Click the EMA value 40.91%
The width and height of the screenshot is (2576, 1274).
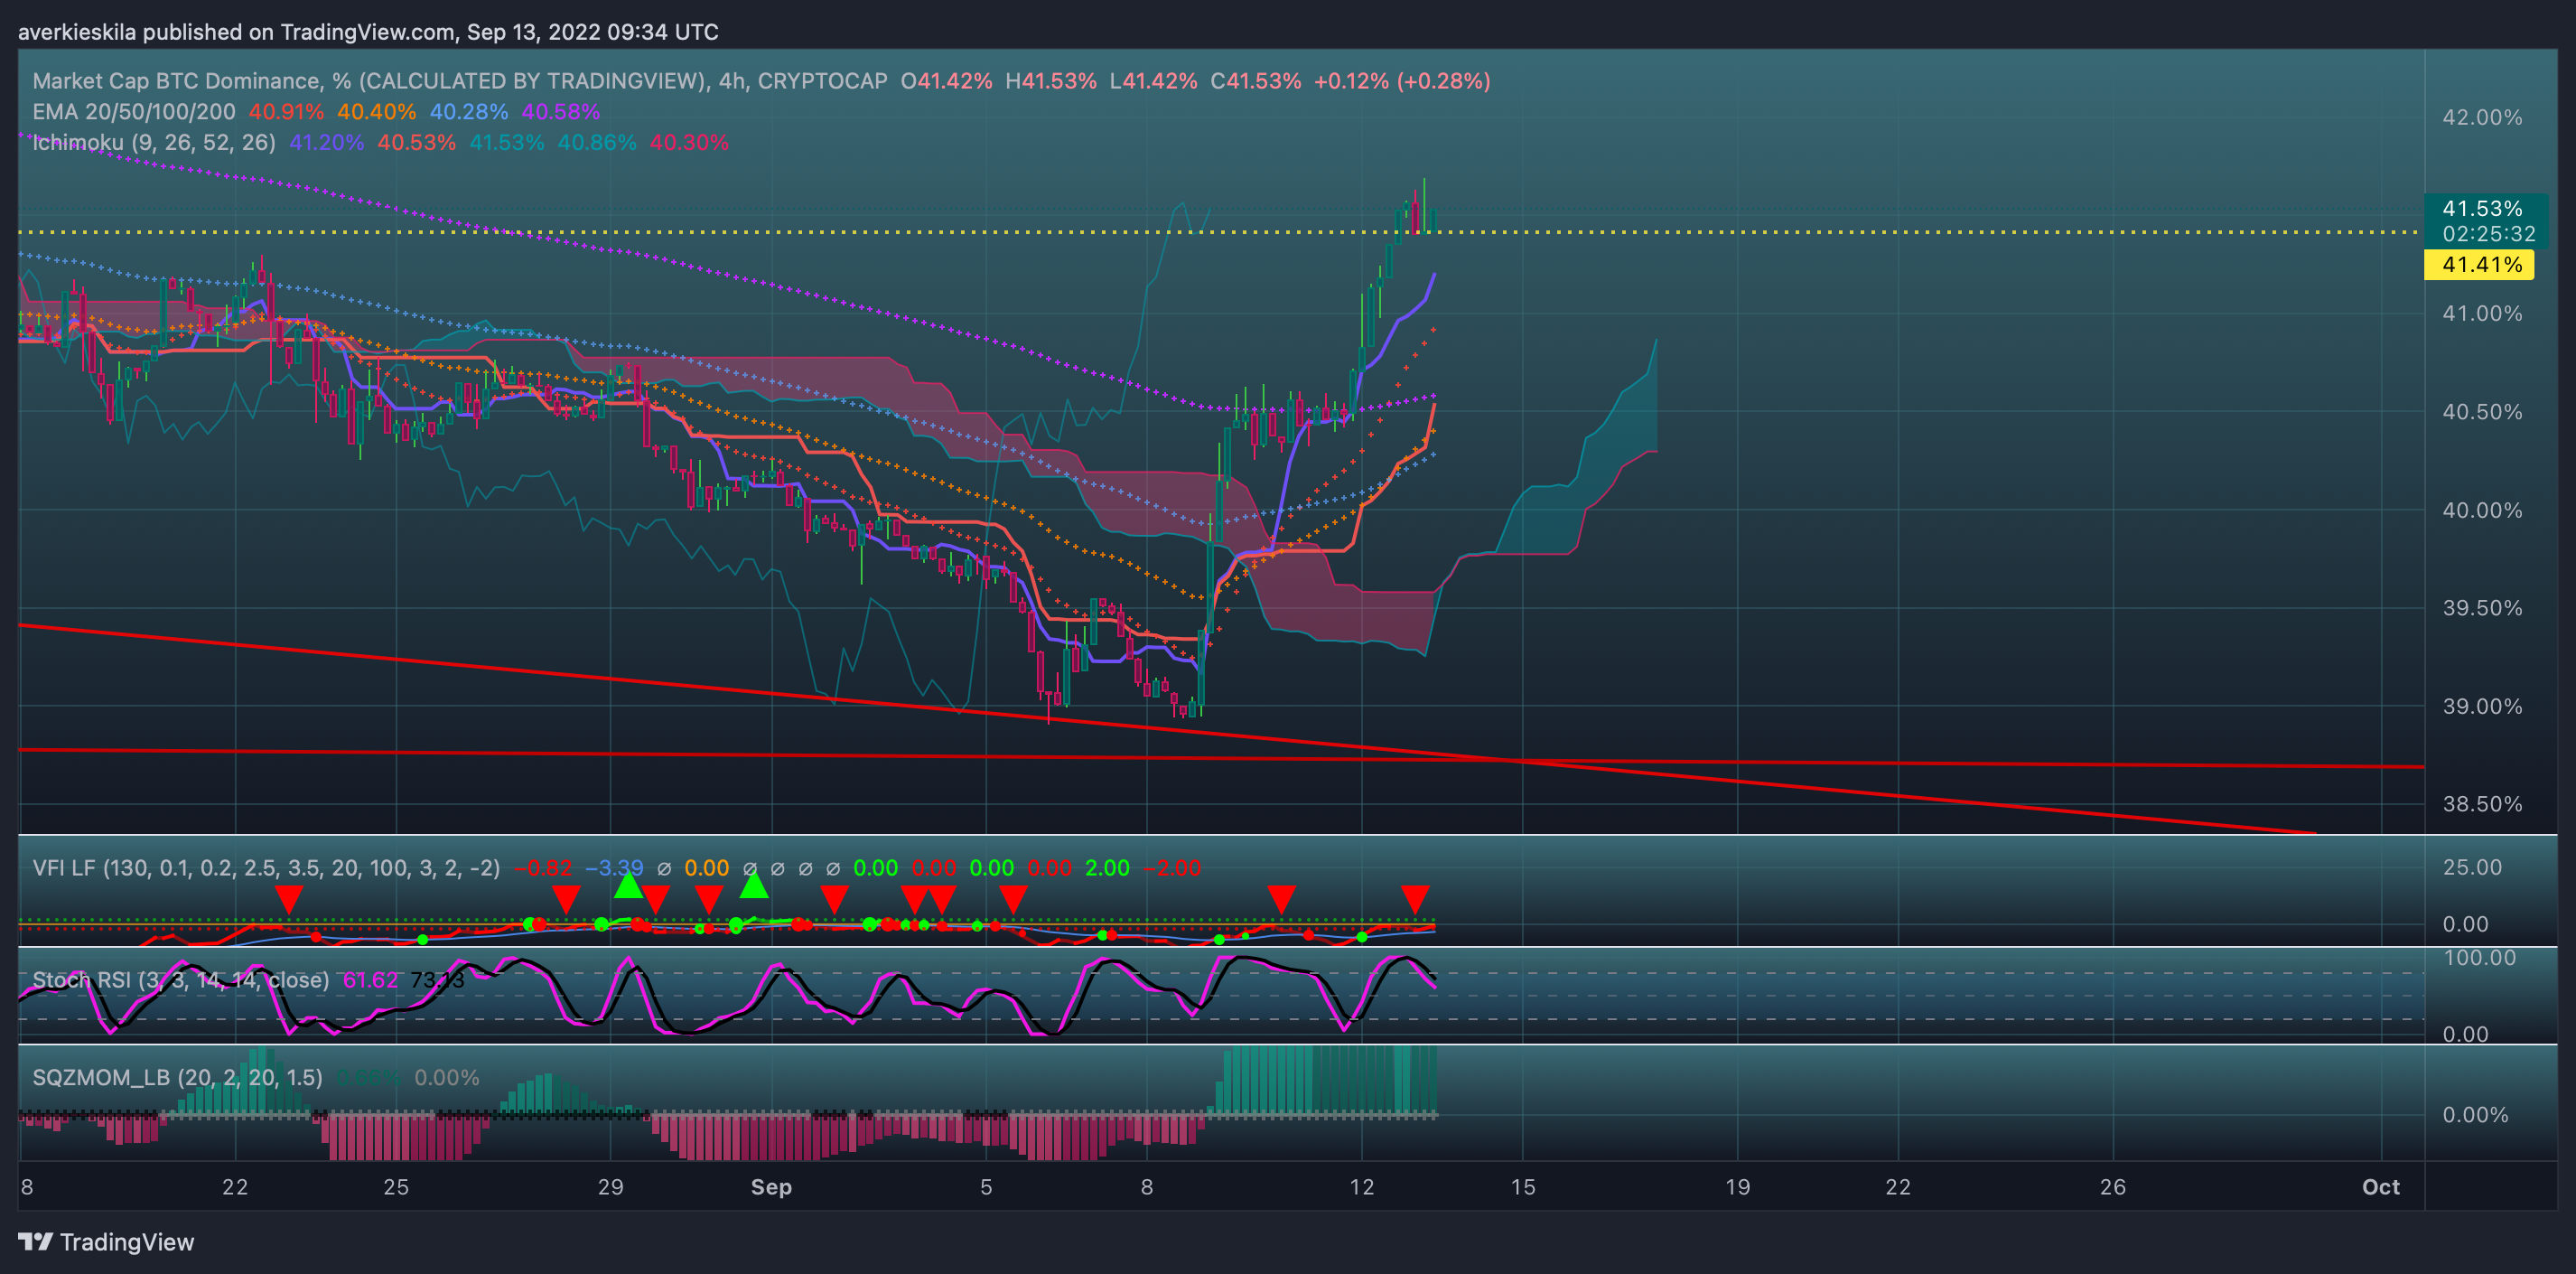(x=287, y=112)
